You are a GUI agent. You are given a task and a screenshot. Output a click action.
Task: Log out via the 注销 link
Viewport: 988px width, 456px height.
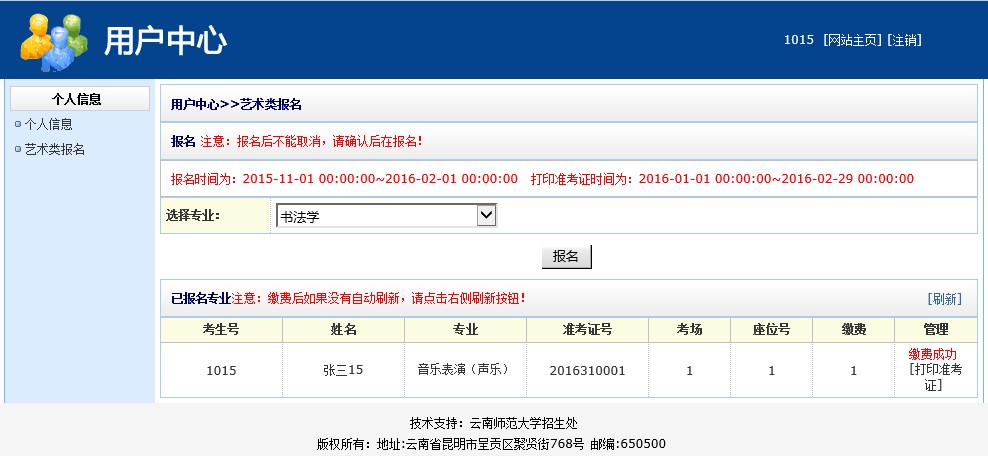click(x=904, y=40)
